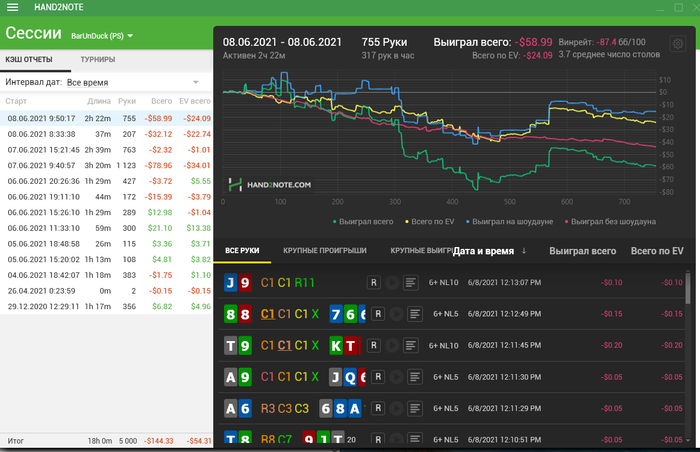
Task: Play the A6 hand replay
Action: coord(396,408)
